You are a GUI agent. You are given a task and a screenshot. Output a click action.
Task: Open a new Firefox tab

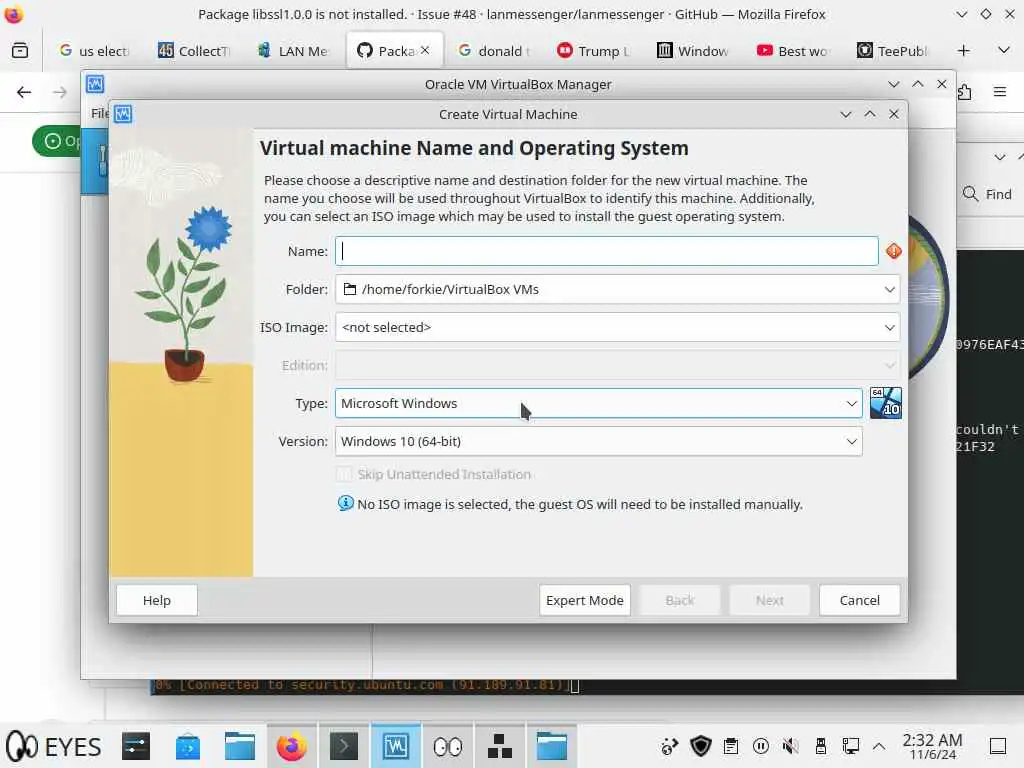[x=963, y=51]
